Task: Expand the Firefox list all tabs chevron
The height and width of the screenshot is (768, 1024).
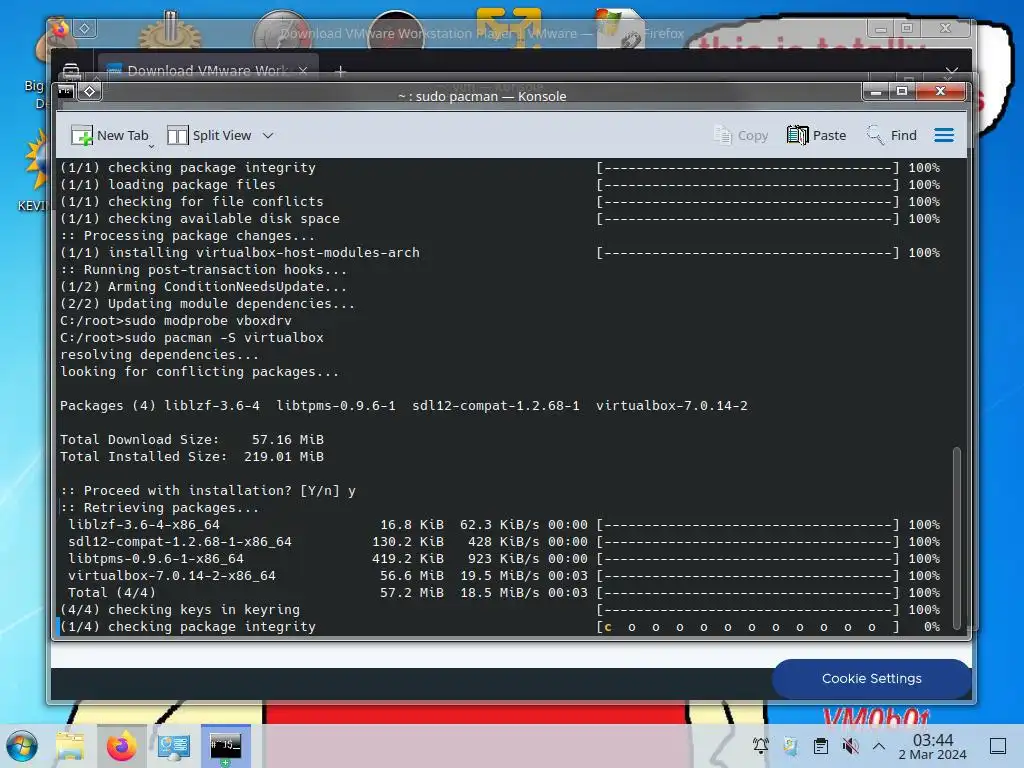Action: click(952, 71)
